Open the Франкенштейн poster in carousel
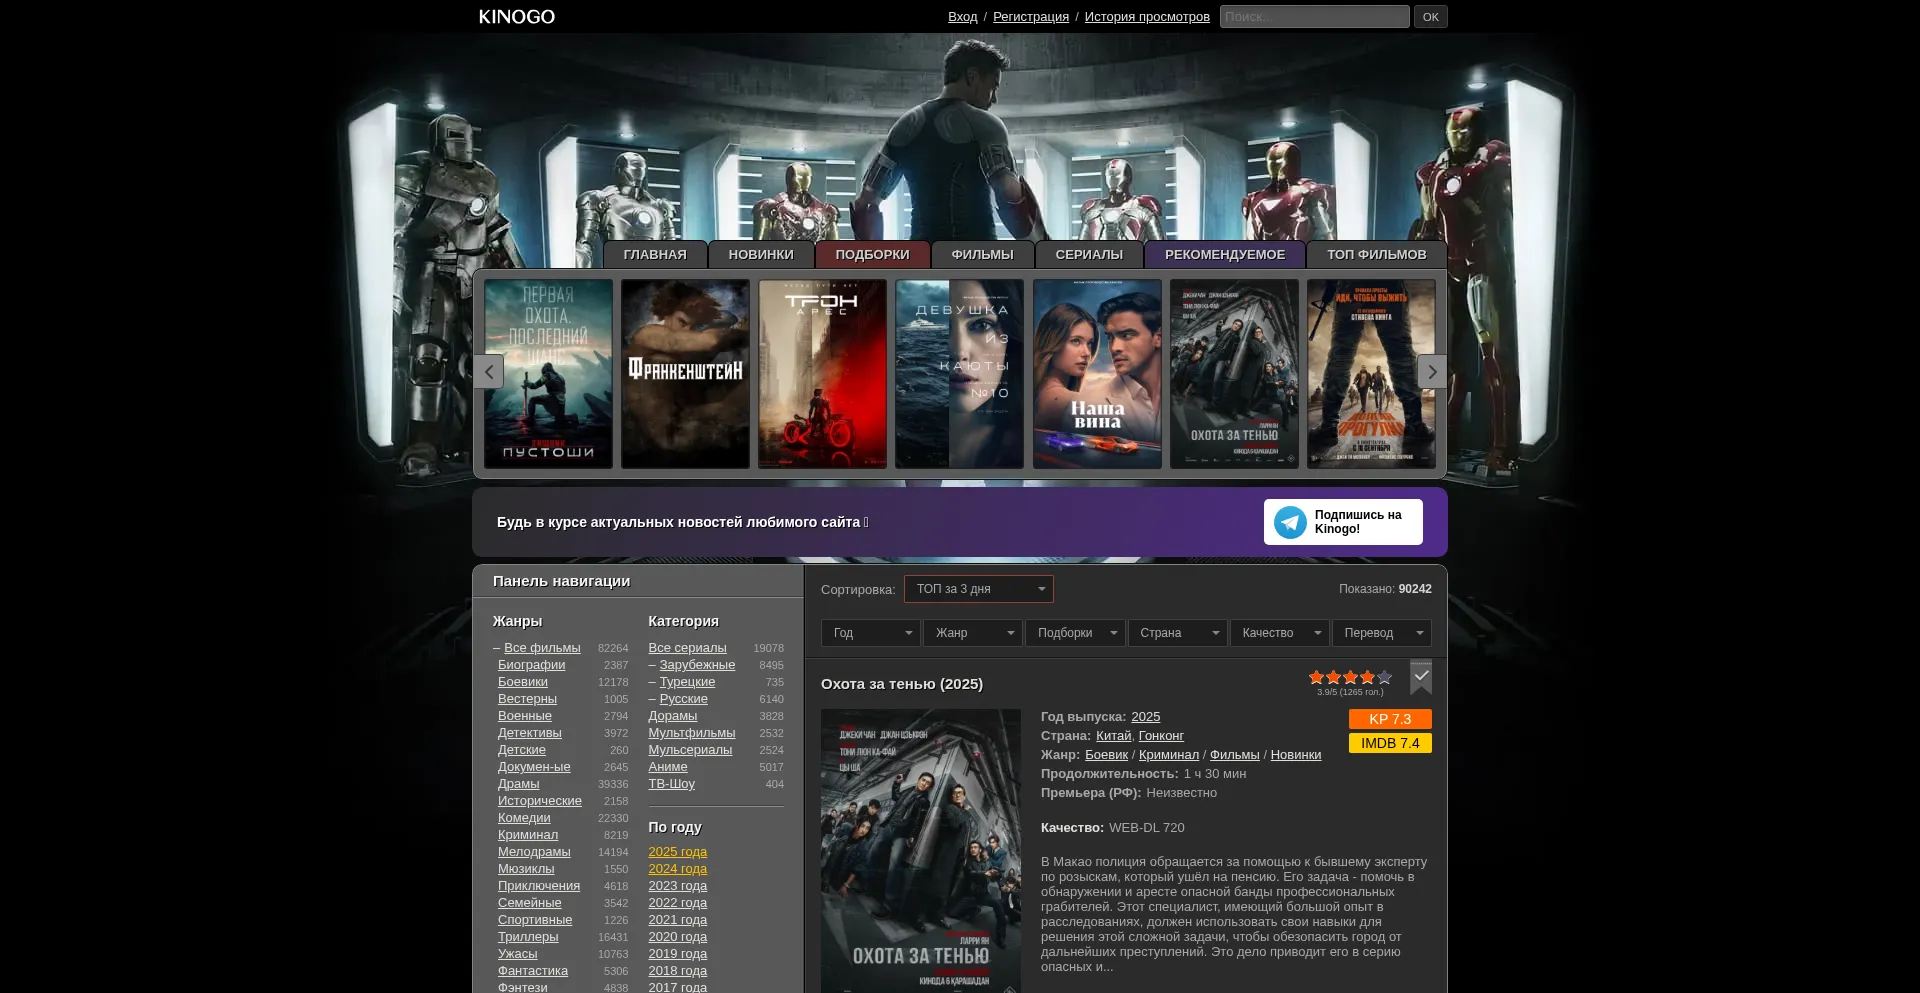1920x993 pixels. [685, 373]
